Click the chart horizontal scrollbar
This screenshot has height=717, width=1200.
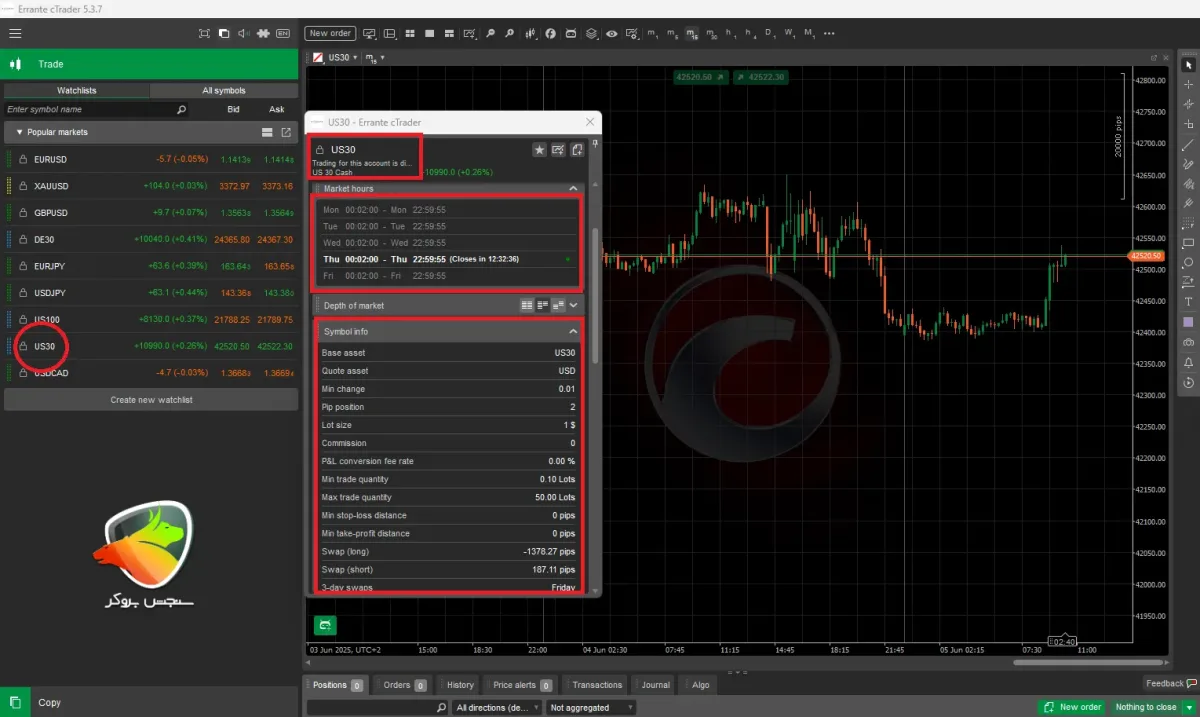[1086, 662]
